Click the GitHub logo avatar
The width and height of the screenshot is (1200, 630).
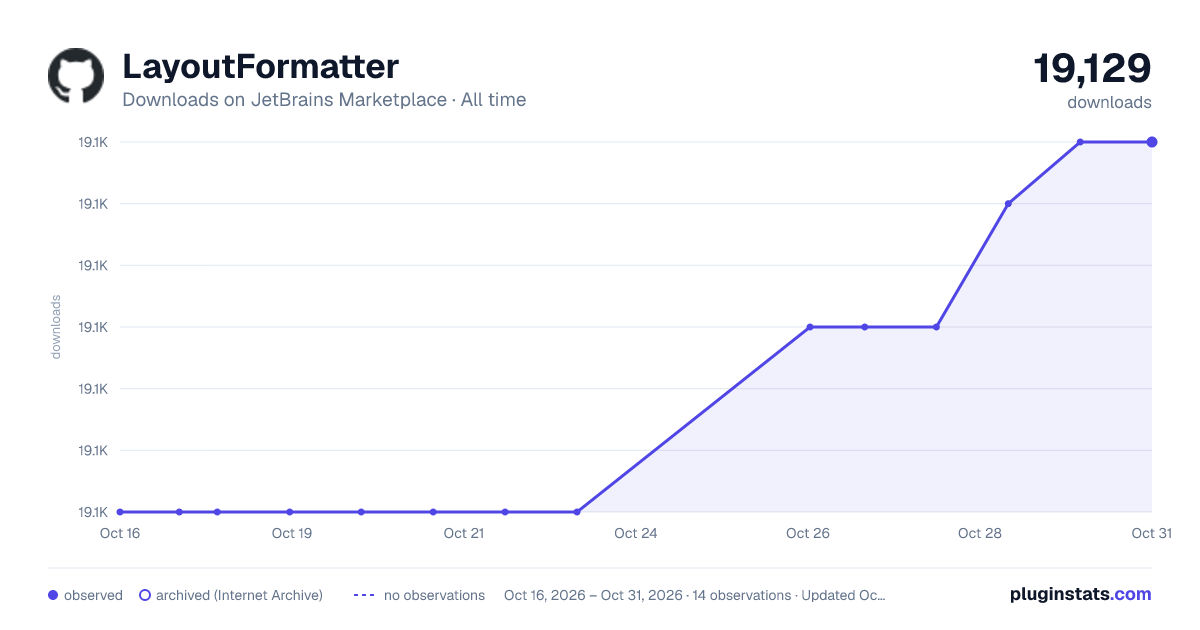point(76,76)
